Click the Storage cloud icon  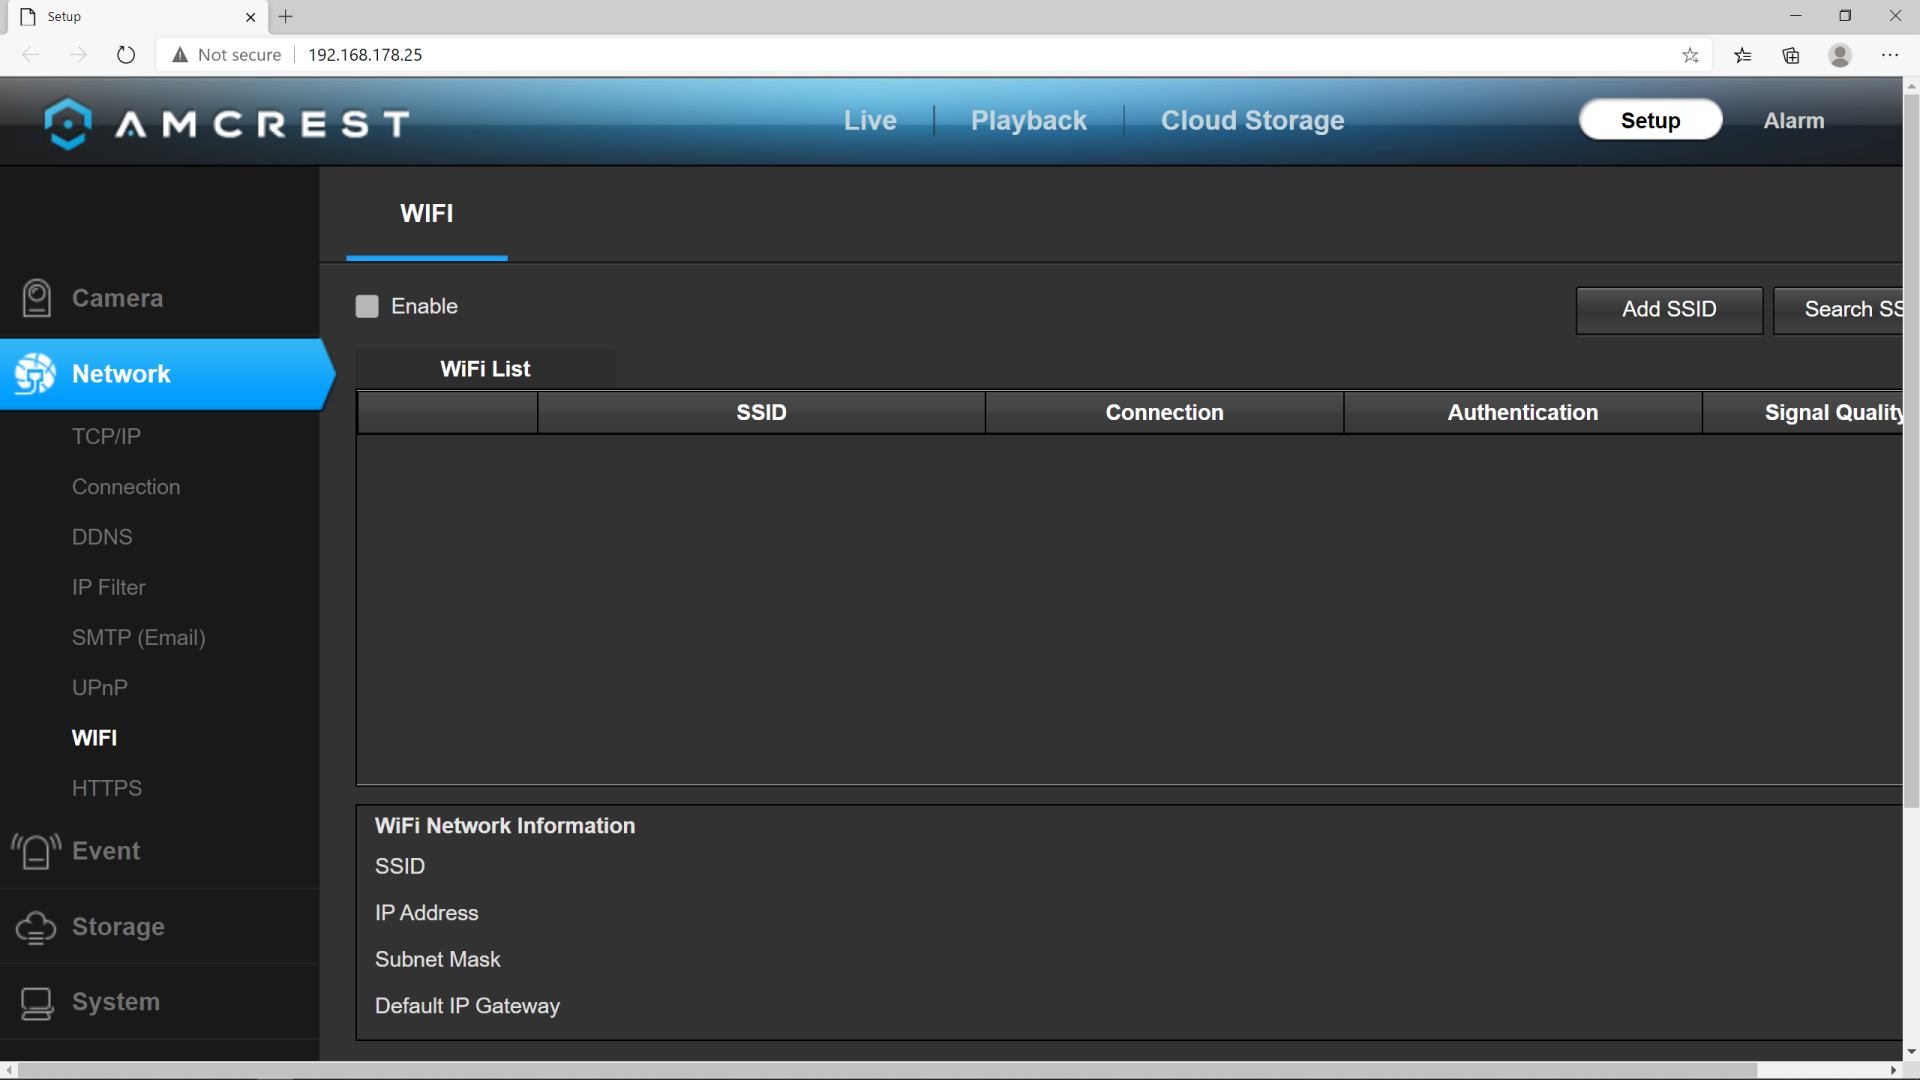point(36,927)
